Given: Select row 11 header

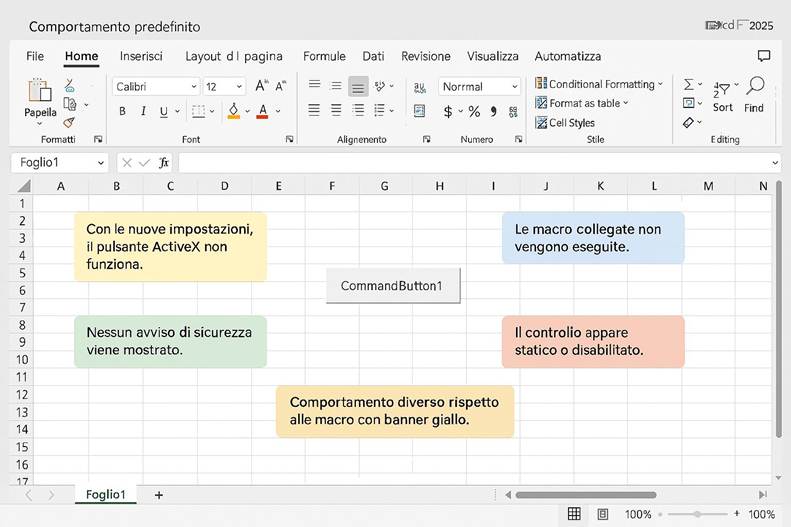Looking at the screenshot, I should (x=22, y=377).
